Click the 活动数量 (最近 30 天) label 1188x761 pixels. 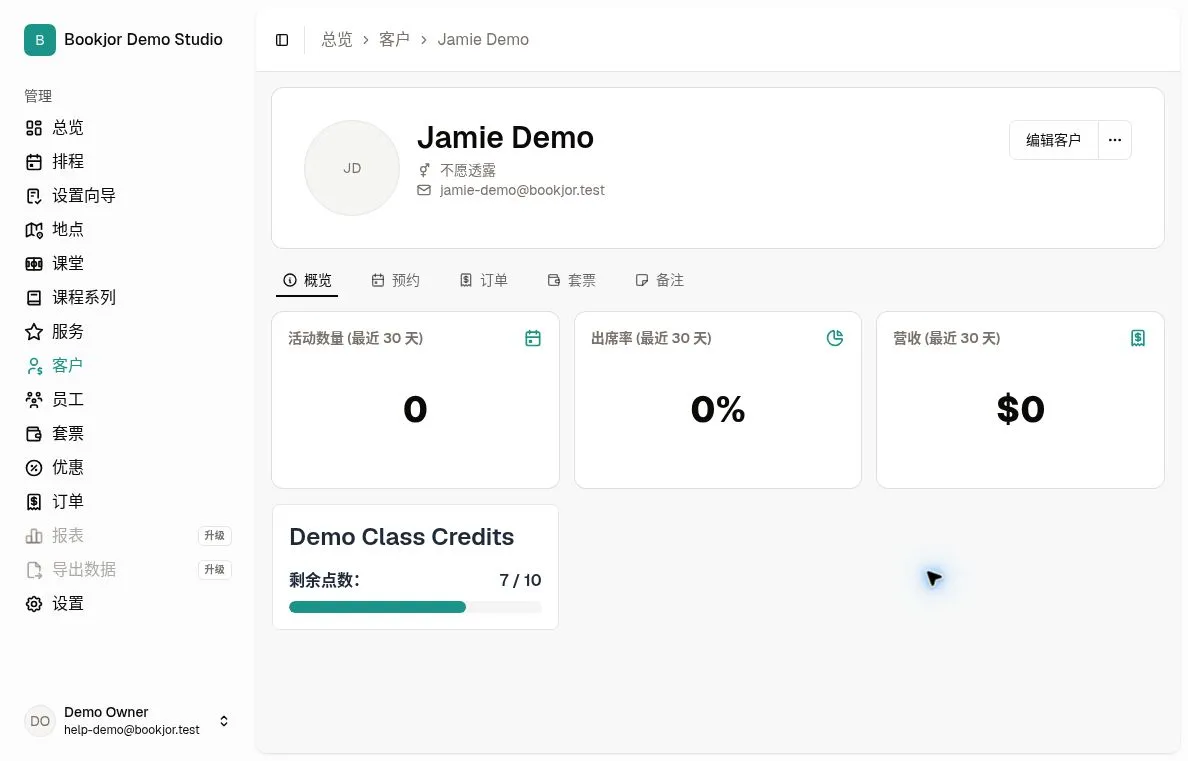click(x=355, y=339)
